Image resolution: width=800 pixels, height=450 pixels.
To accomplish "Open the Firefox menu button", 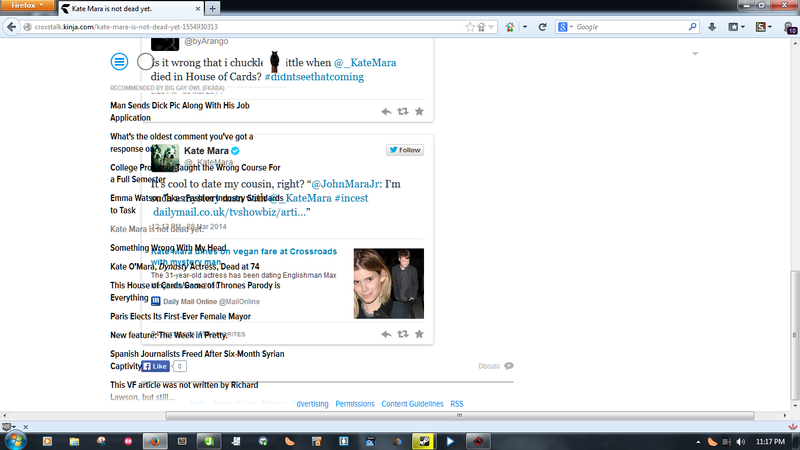I will (28, 5).
